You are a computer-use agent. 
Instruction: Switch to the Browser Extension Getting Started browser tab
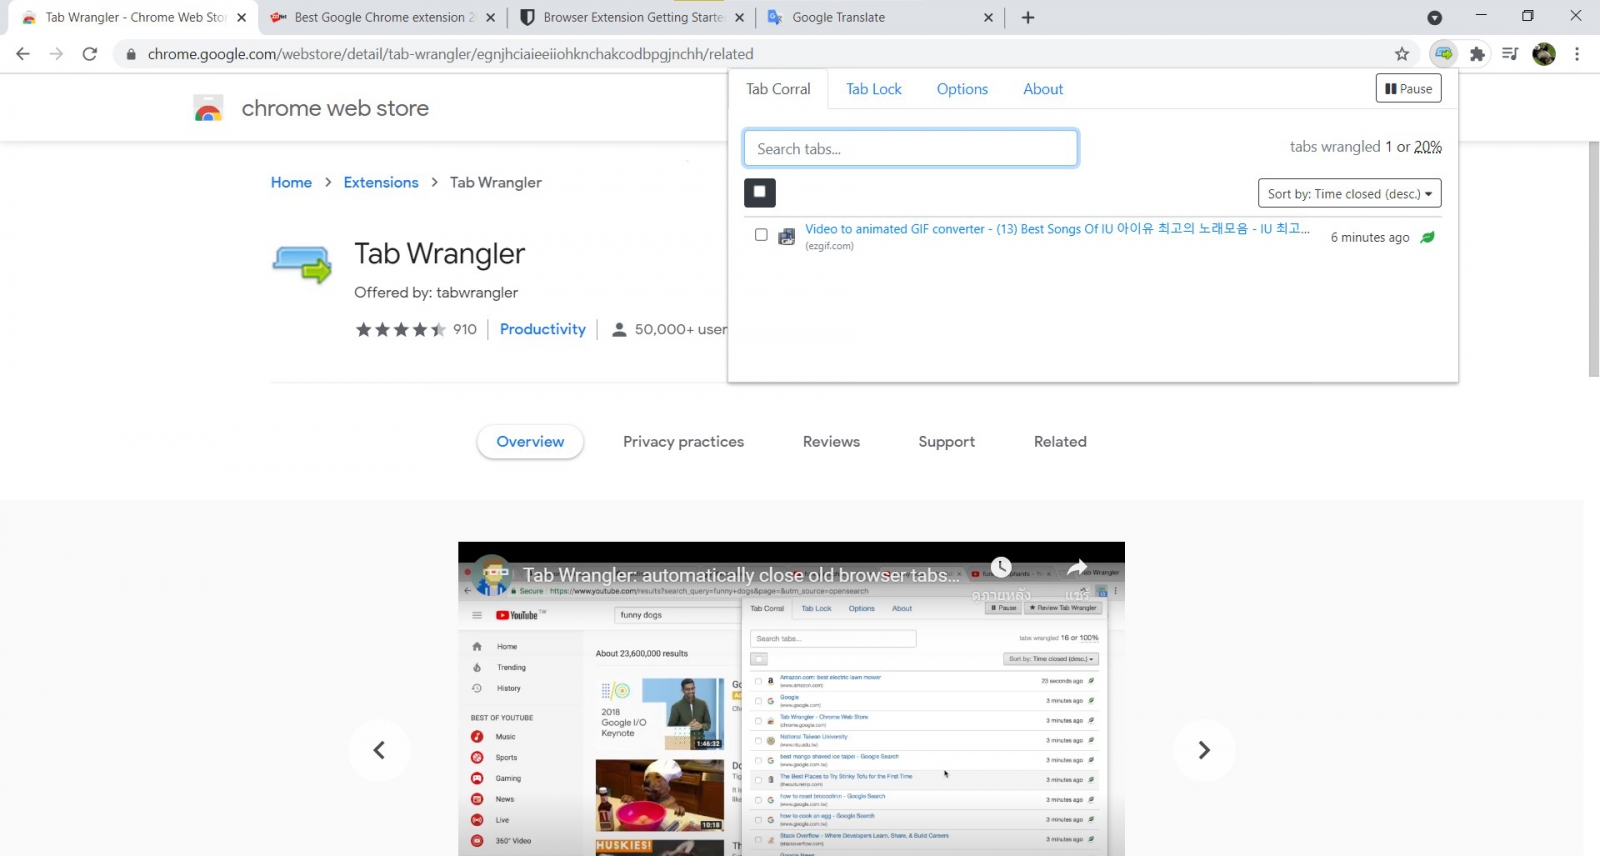[634, 17]
